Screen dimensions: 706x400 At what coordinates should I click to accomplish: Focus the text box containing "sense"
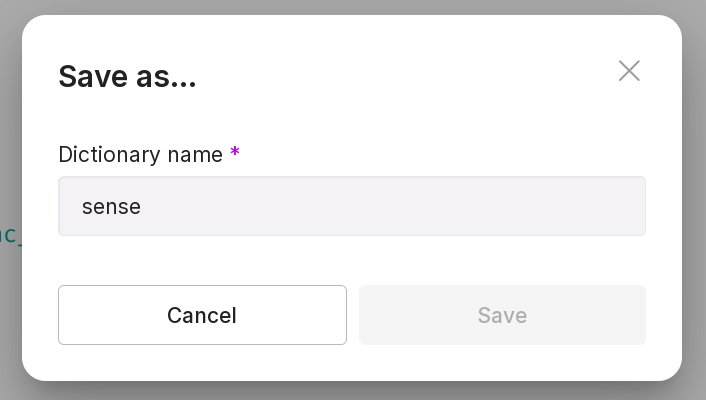coord(351,207)
